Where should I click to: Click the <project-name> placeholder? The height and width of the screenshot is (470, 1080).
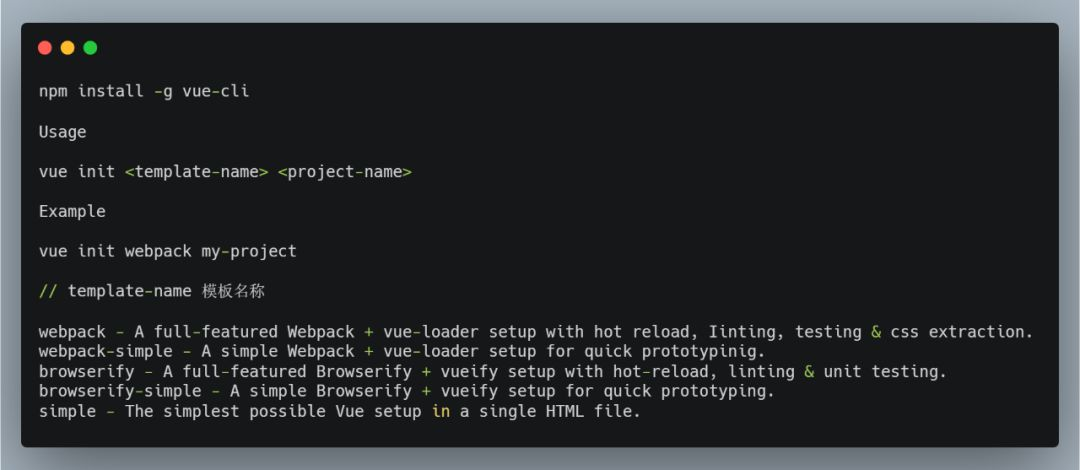pyautogui.click(x=345, y=172)
